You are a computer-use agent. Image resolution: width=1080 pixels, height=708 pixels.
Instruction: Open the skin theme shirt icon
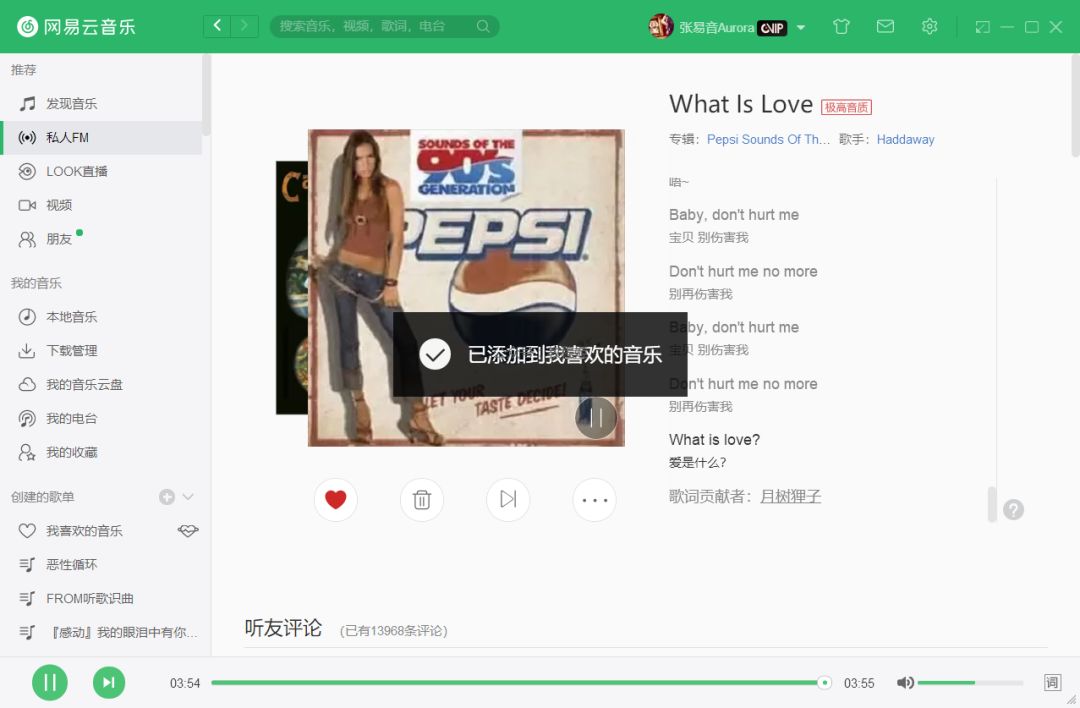841,27
